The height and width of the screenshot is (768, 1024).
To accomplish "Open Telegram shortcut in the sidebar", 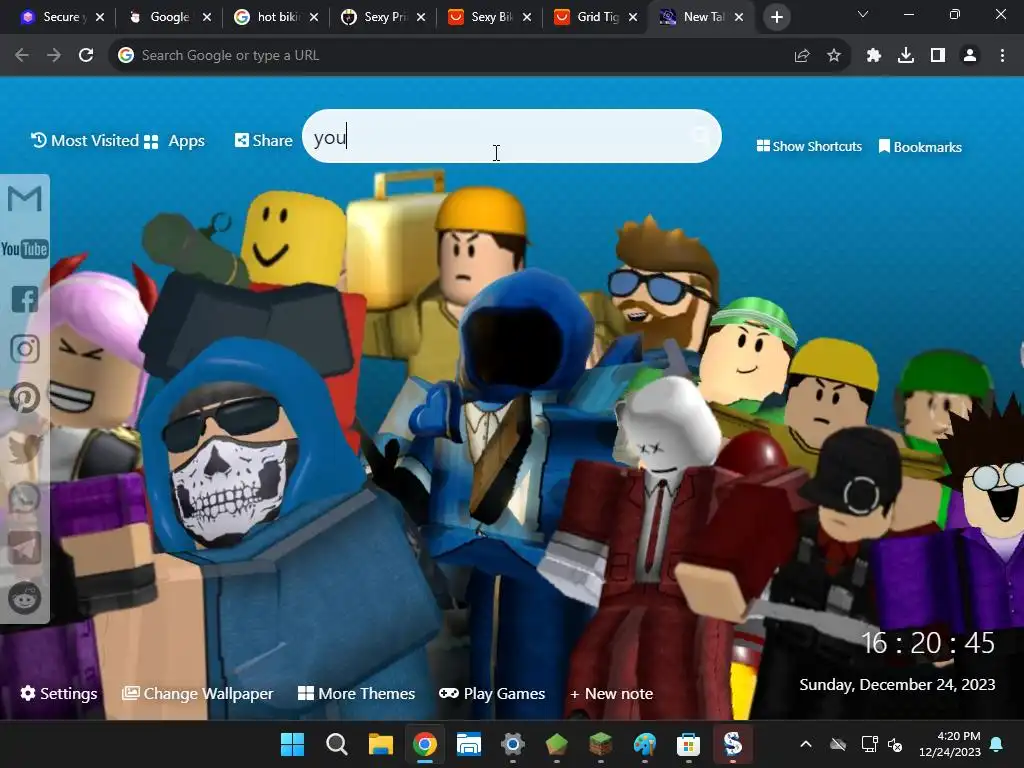I will pos(25,548).
